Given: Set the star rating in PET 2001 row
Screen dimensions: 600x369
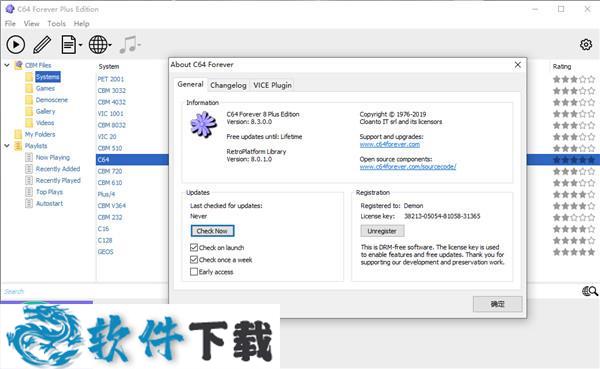Looking at the screenshot, I should pyautogui.click(x=574, y=79).
